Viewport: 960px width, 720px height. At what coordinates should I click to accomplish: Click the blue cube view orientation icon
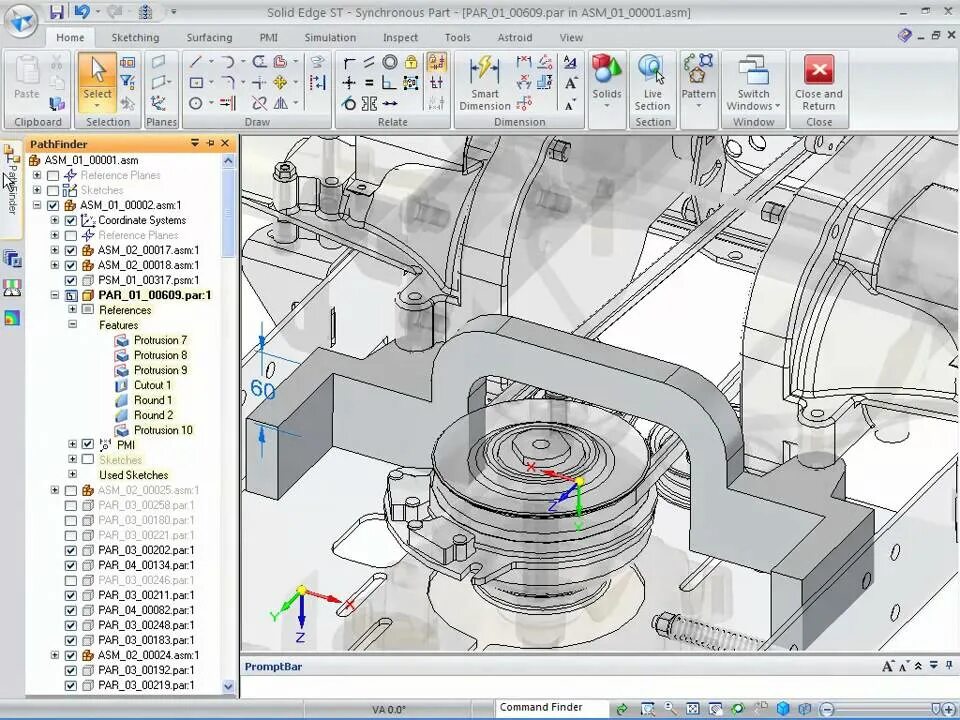(x=783, y=709)
